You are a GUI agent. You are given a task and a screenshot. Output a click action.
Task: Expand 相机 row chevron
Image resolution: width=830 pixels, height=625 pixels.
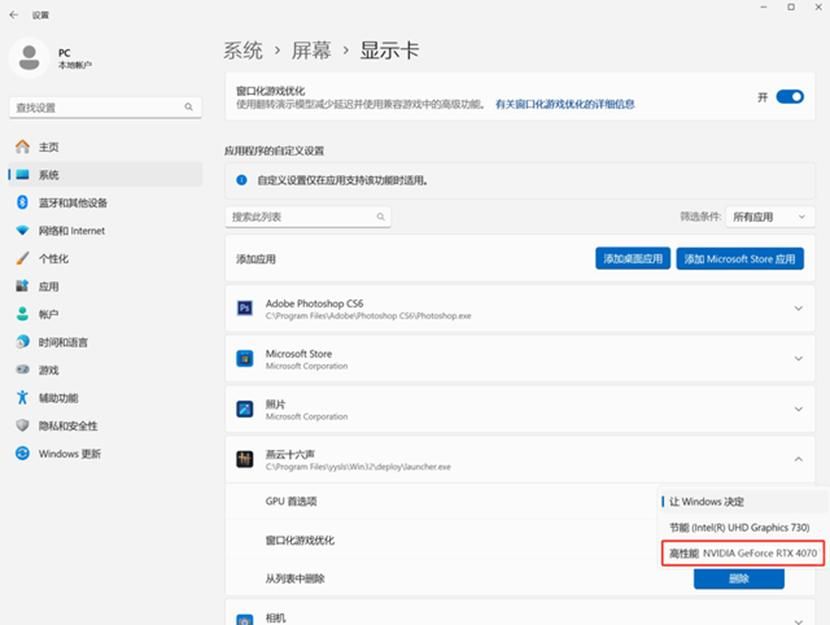798,620
